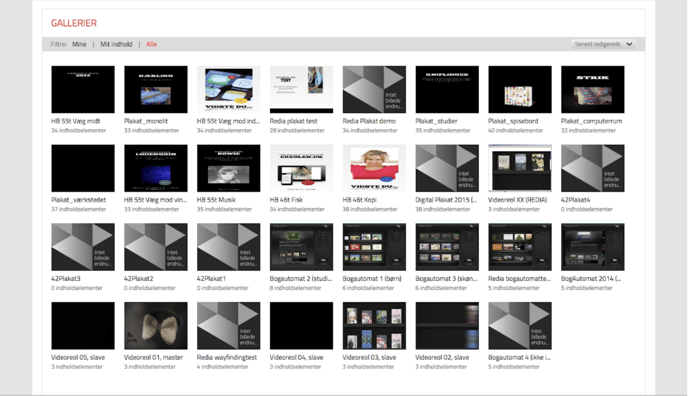Viewport: 688px width, 396px height.
Task: Click '4 indholdselementer' under Redia wayfindingtest
Action: click(x=223, y=367)
